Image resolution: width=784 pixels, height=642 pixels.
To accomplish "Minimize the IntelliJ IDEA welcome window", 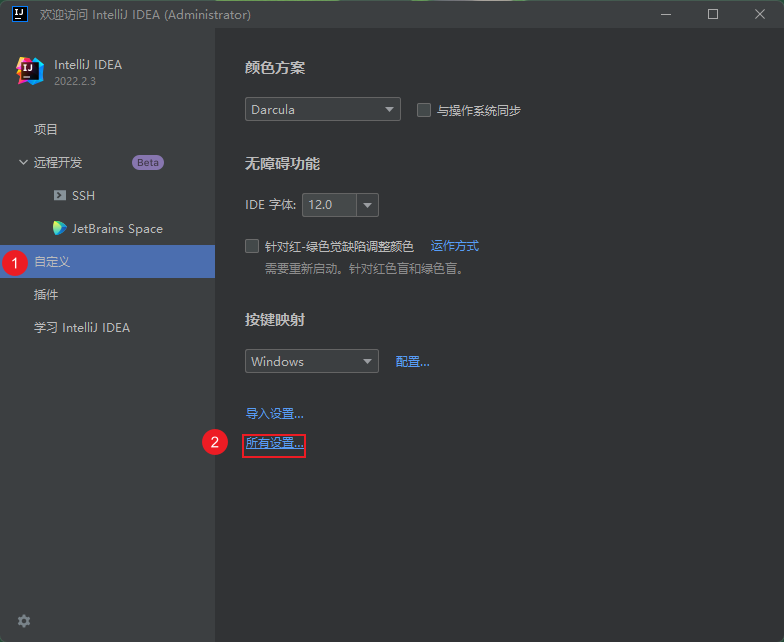I will click(666, 14).
